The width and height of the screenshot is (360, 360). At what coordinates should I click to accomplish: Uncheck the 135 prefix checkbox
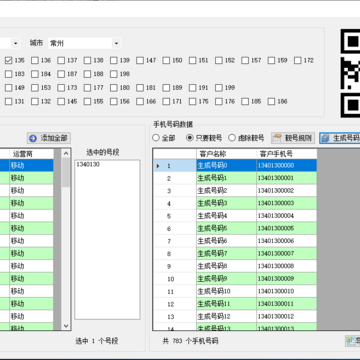tap(9, 60)
